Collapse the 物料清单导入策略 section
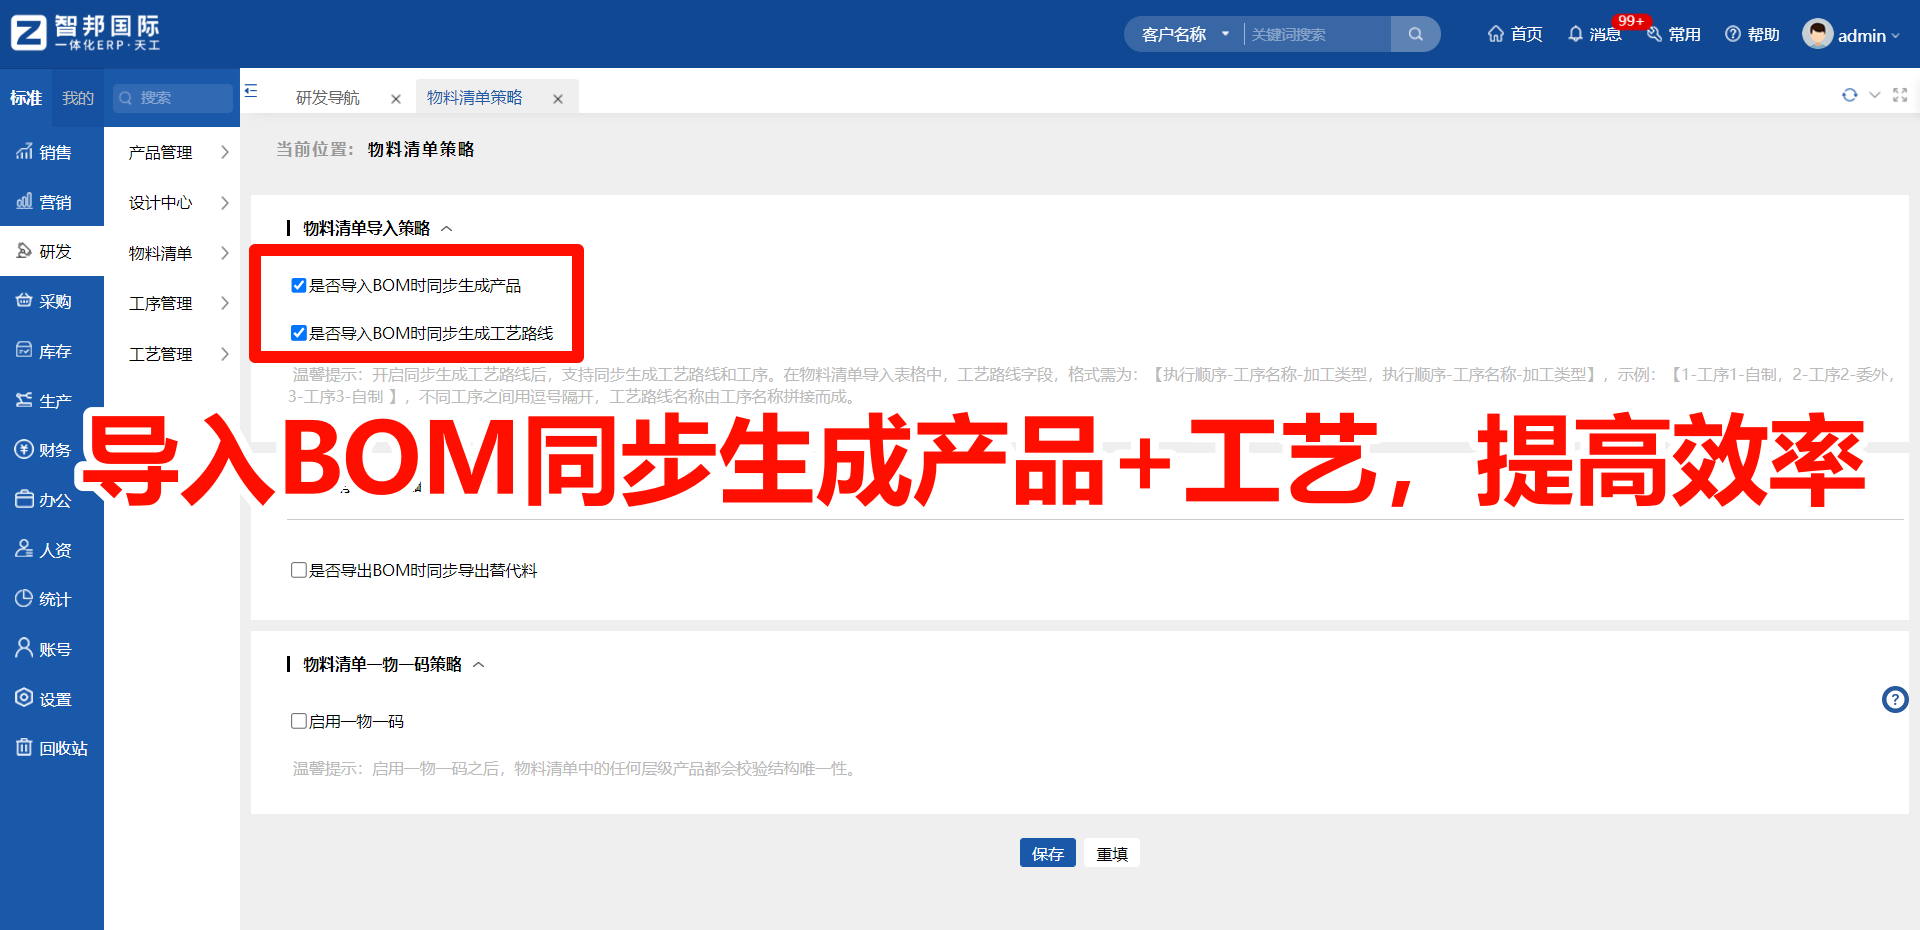The image size is (1920, 930). coord(448,228)
